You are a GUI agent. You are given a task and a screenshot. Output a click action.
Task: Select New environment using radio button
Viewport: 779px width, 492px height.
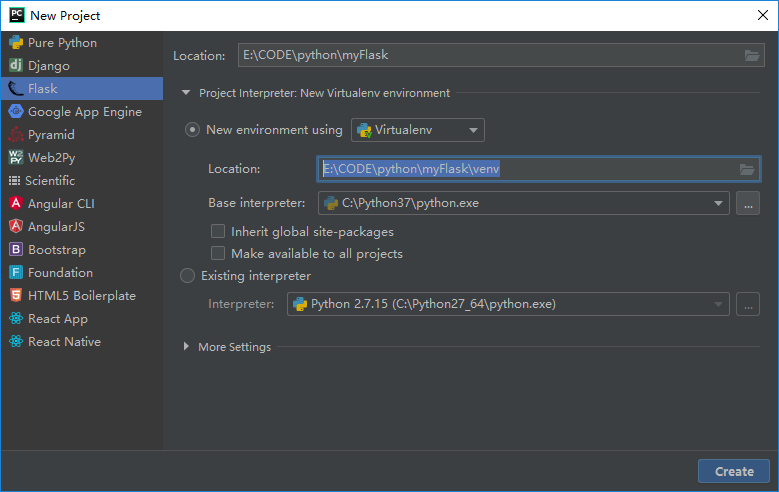pos(192,130)
